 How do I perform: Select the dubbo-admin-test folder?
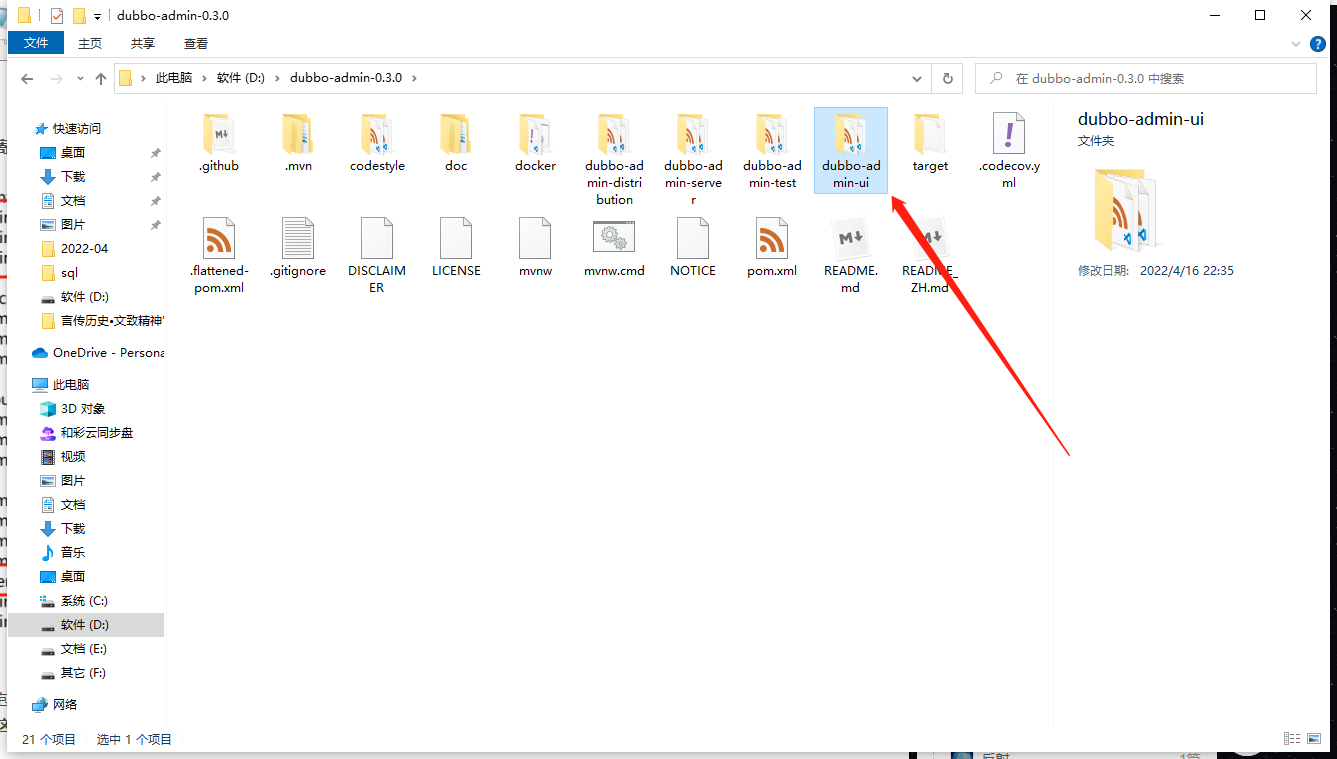[x=772, y=150]
